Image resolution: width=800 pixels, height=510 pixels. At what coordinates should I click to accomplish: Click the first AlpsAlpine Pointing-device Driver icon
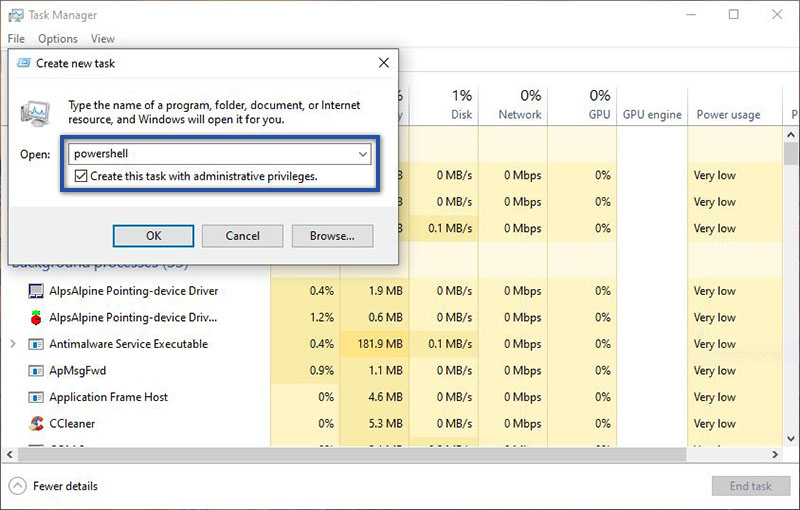(37, 291)
